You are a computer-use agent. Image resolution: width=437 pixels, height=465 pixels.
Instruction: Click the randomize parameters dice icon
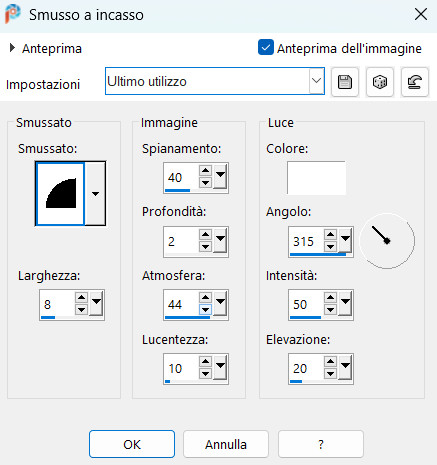(380, 82)
